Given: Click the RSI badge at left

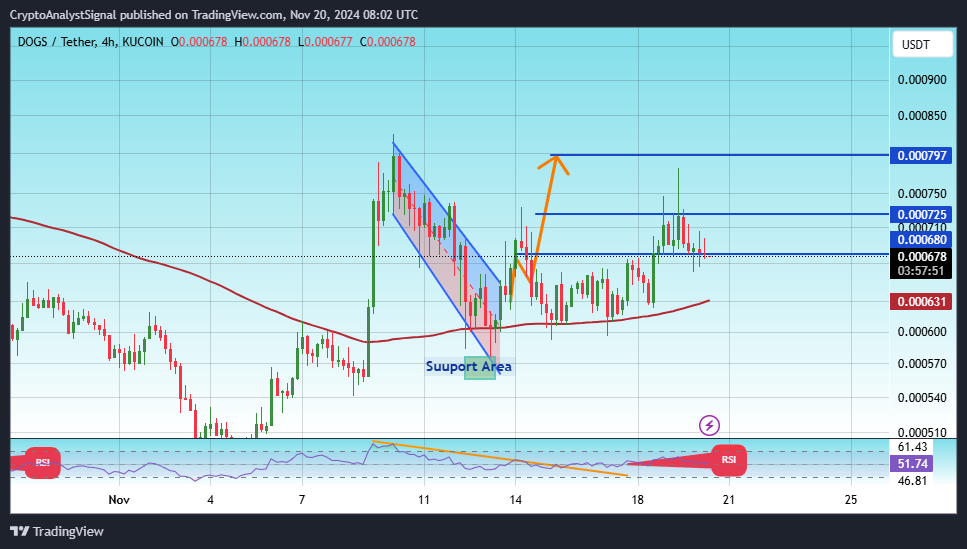Looking at the screenshot, I should (x=43, y=463).
